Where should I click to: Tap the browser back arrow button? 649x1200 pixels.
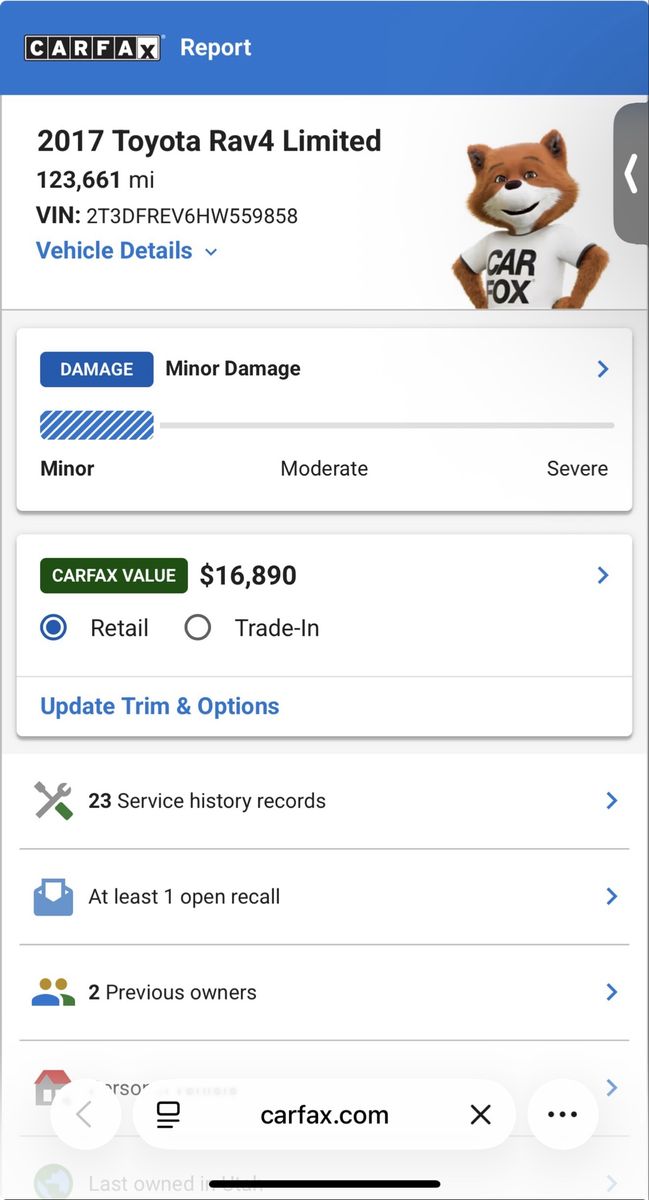tap(84, 1114)
